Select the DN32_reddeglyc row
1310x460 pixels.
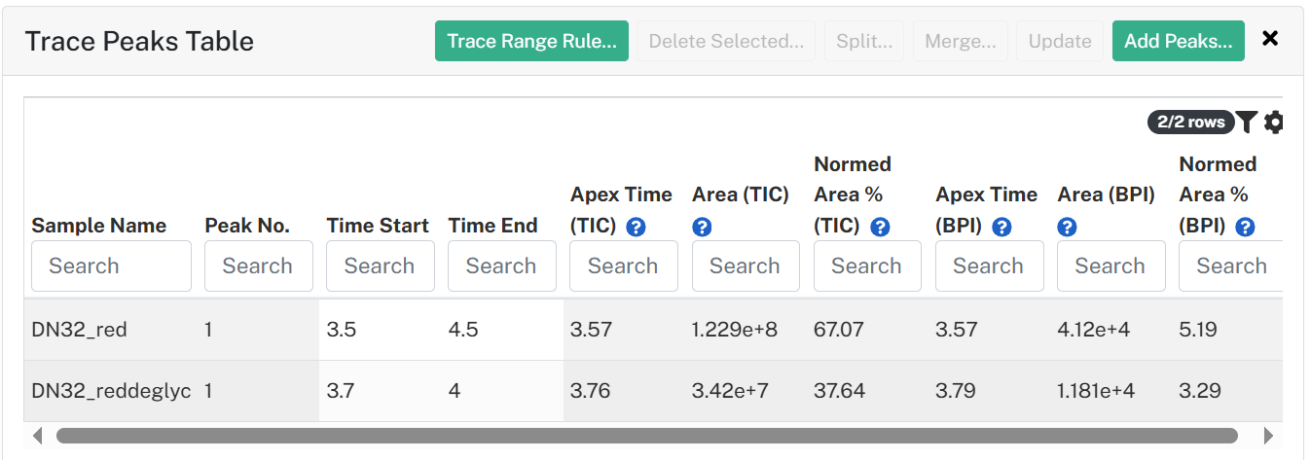pos(653,391)
